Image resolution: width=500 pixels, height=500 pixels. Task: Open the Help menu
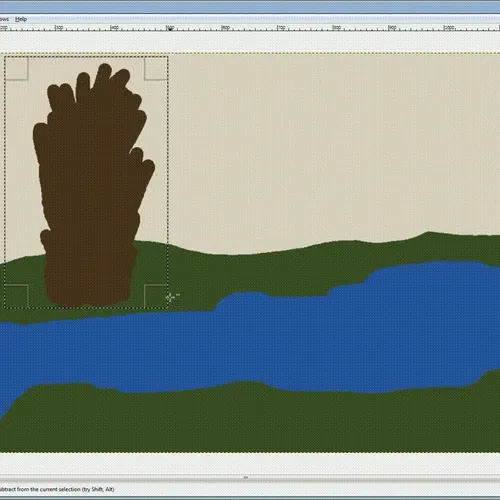tap(21, 19)
